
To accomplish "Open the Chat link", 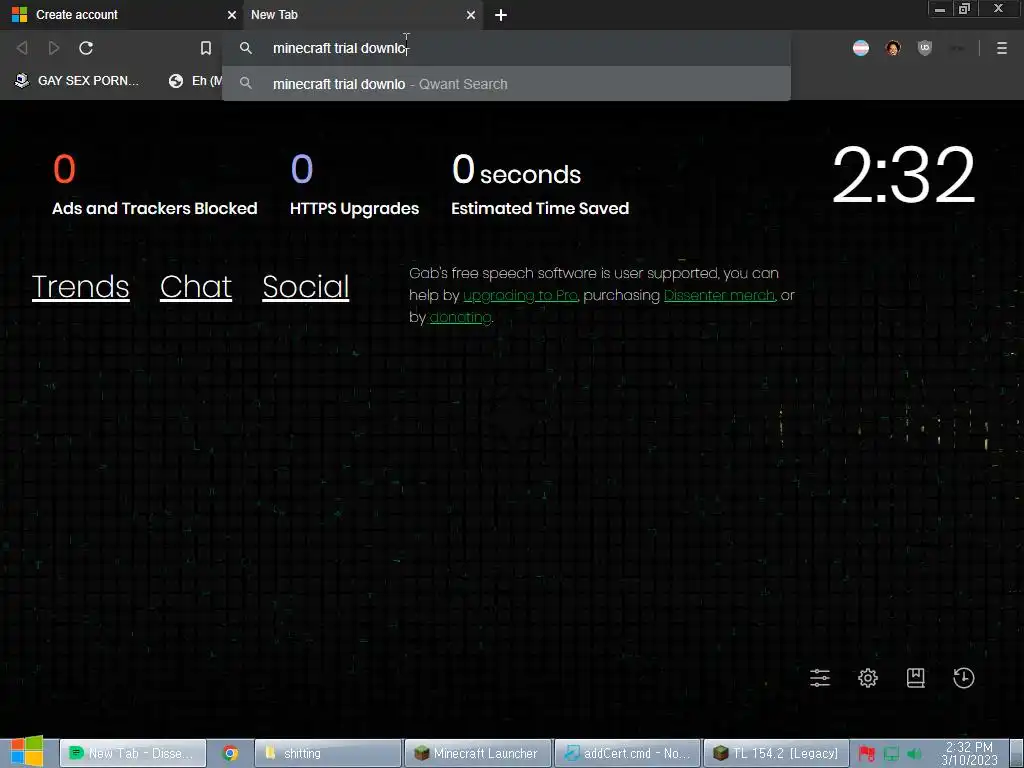I will pos(196,287).
